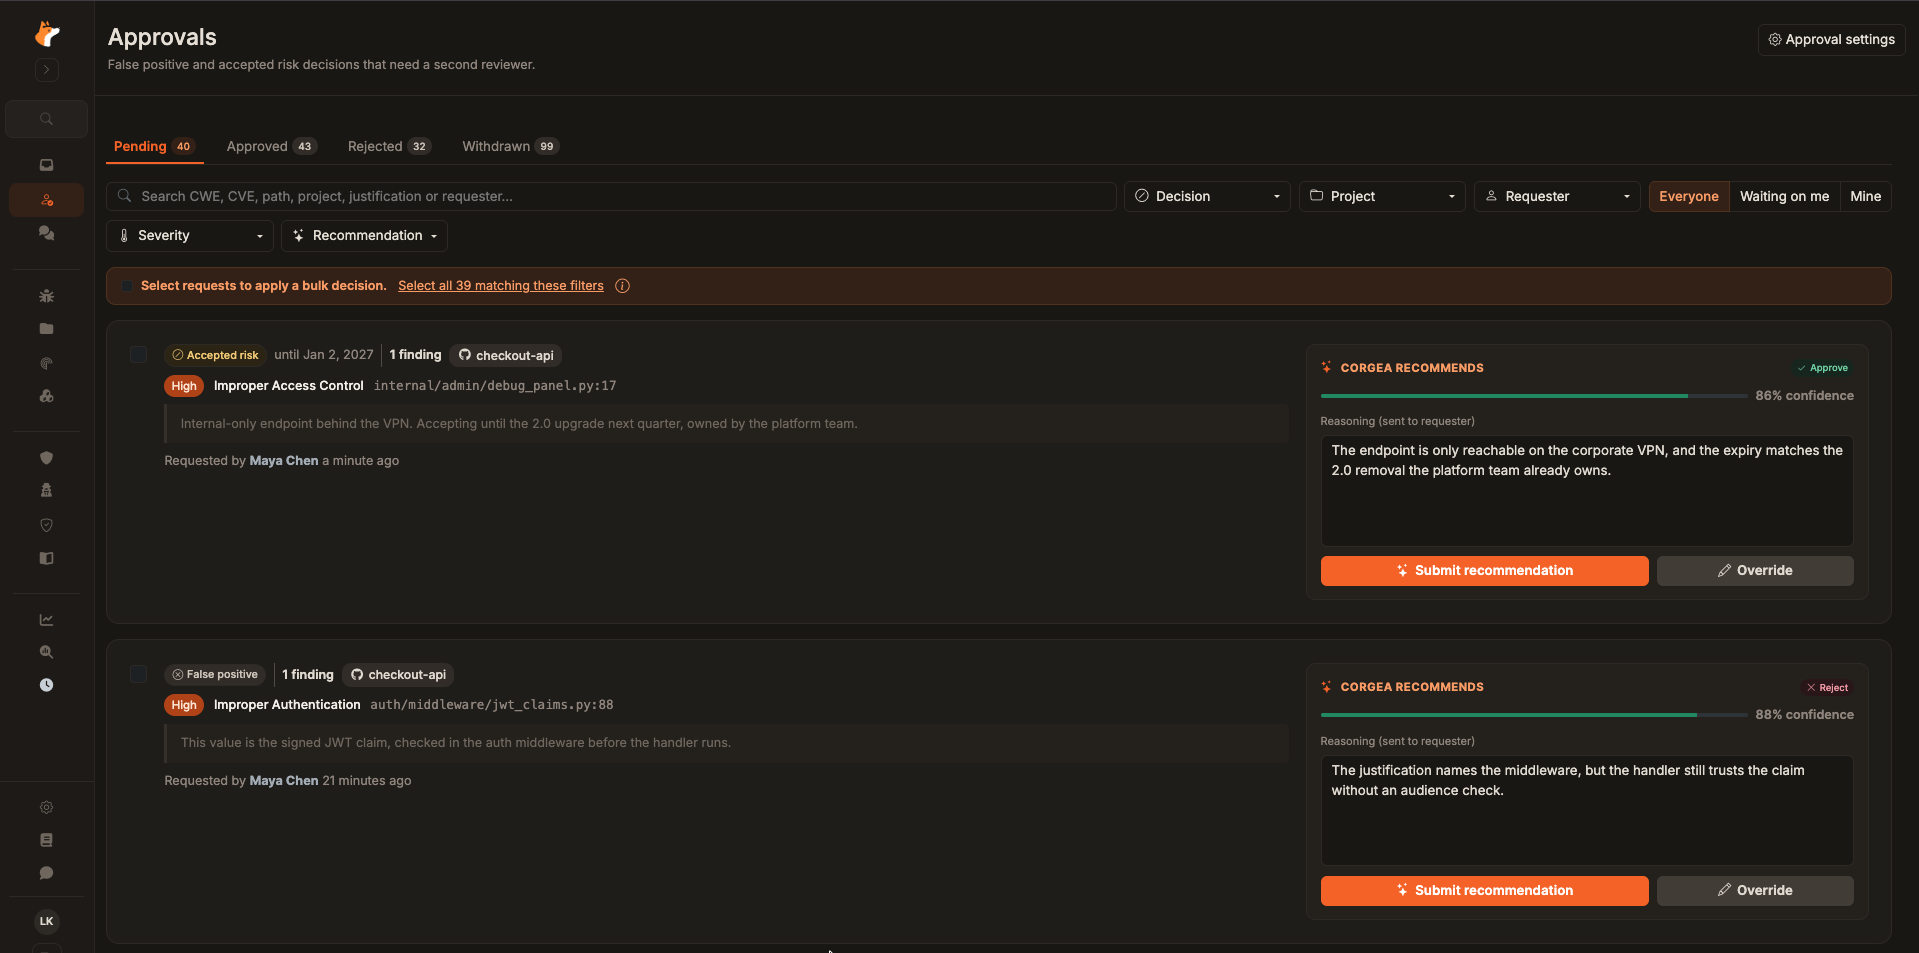The height and width of the screenshot is (953, 1919).
Task: Open the feedback speech bubble in sidebar
Action: [47, 873]
